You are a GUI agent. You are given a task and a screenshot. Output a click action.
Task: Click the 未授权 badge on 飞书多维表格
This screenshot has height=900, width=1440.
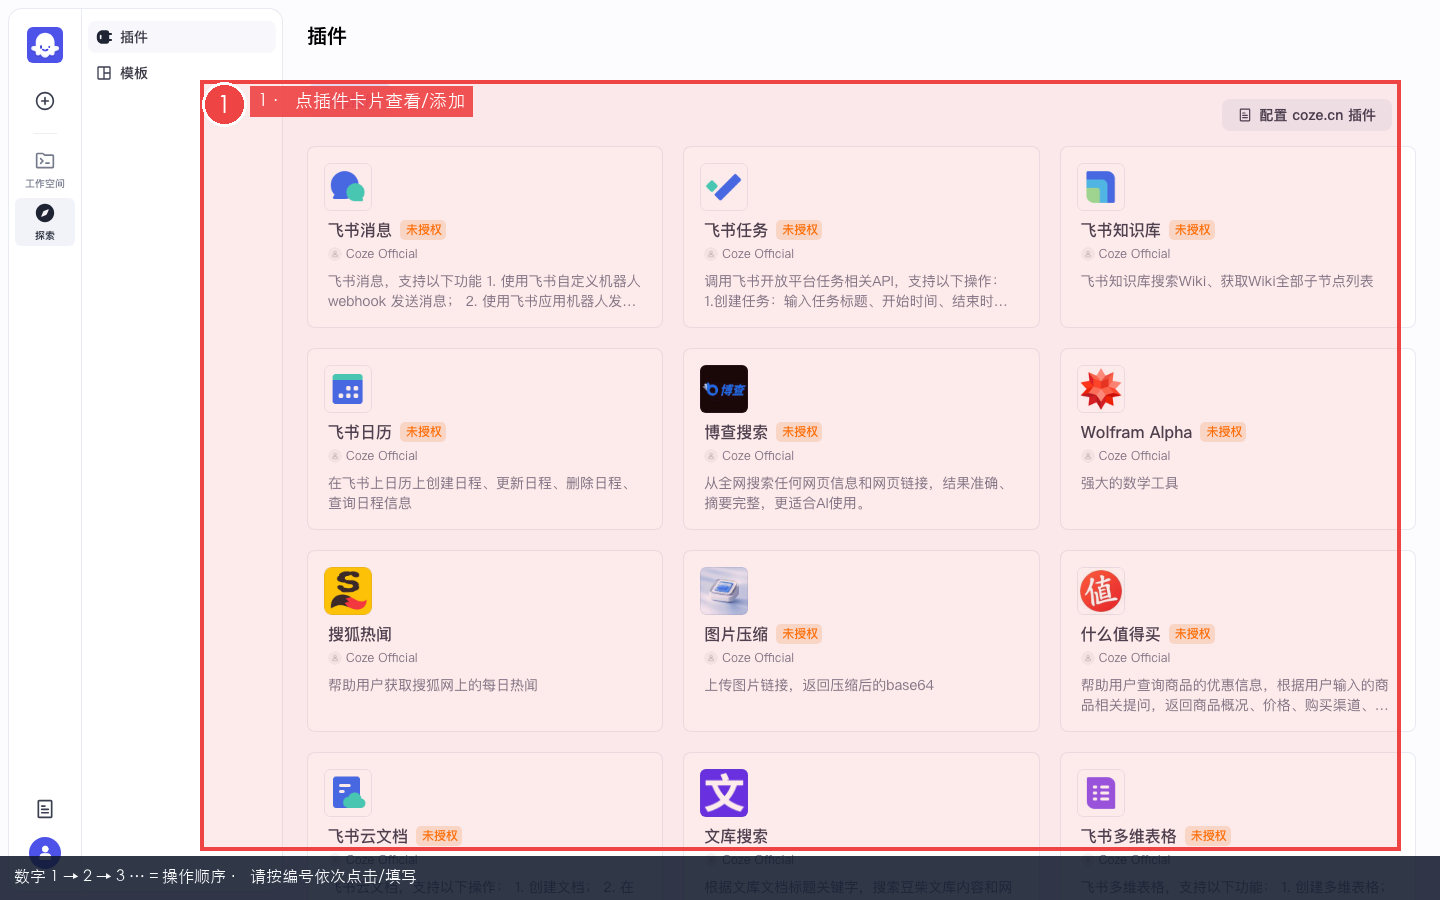[1208, 836]
